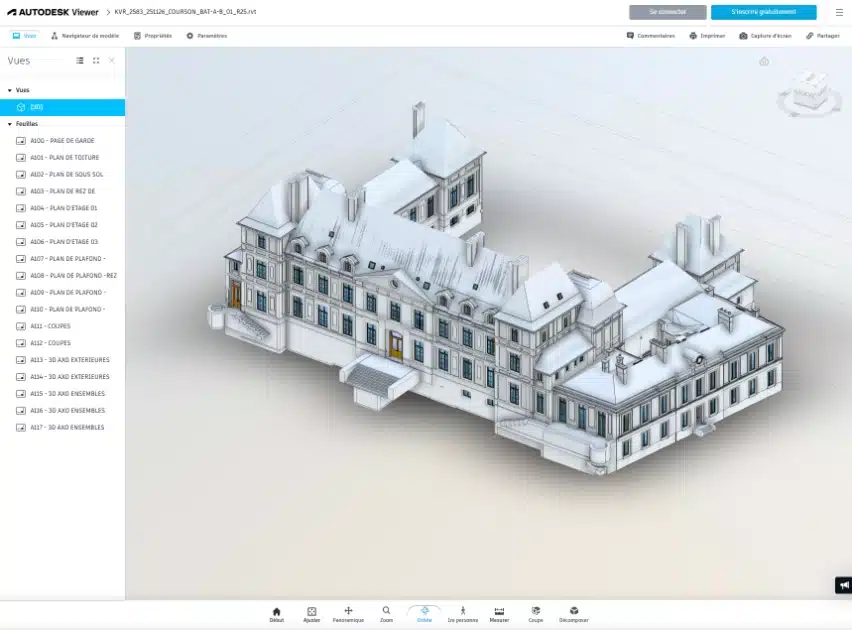Close the Vues panel
The image size is (852, 630).
[x=112, y=60]
